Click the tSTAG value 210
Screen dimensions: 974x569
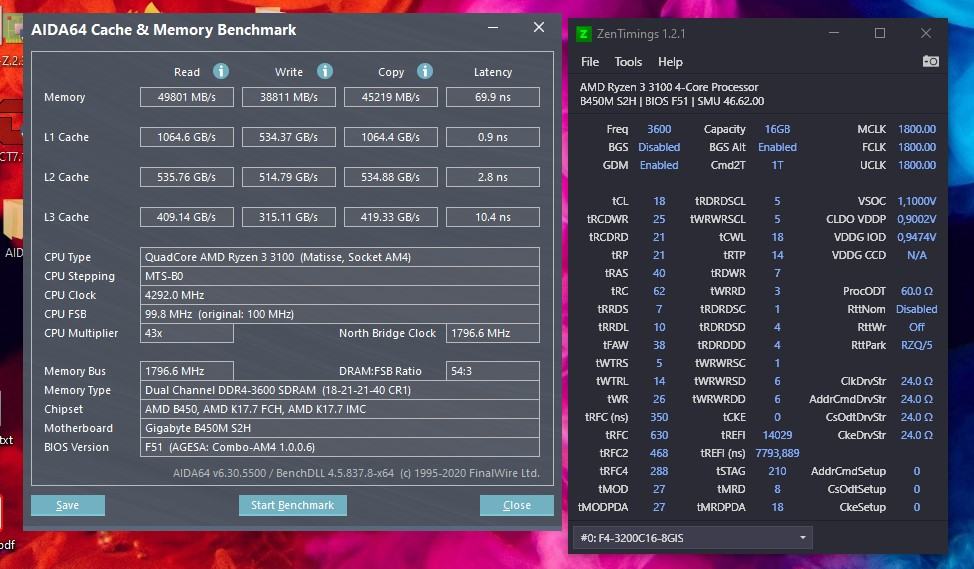tap(777, 471)
